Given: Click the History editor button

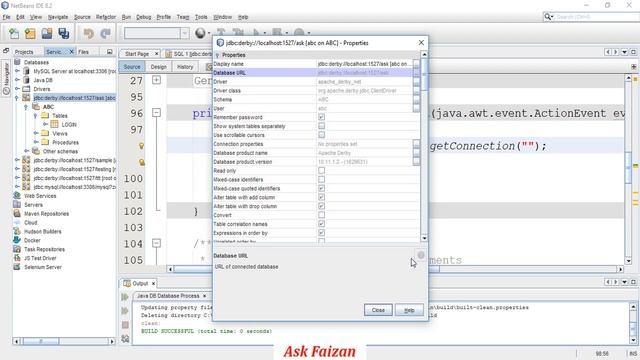Looking at the screenshot, I should tap(185, 67).
